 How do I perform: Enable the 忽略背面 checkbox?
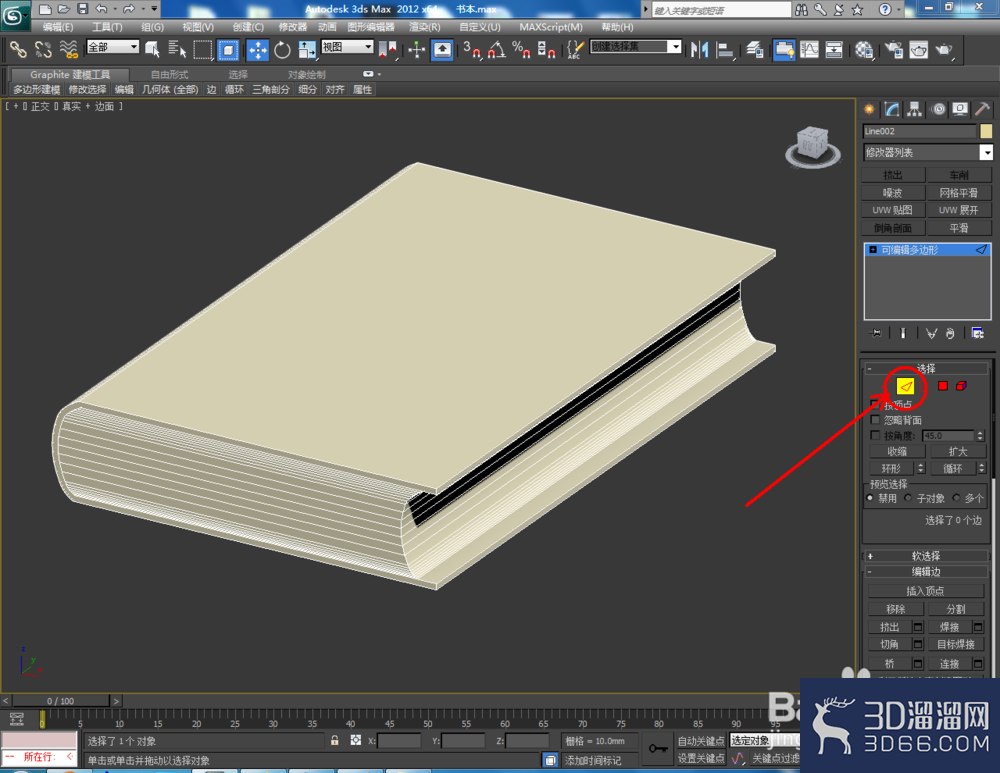click(x=875, y=420)
